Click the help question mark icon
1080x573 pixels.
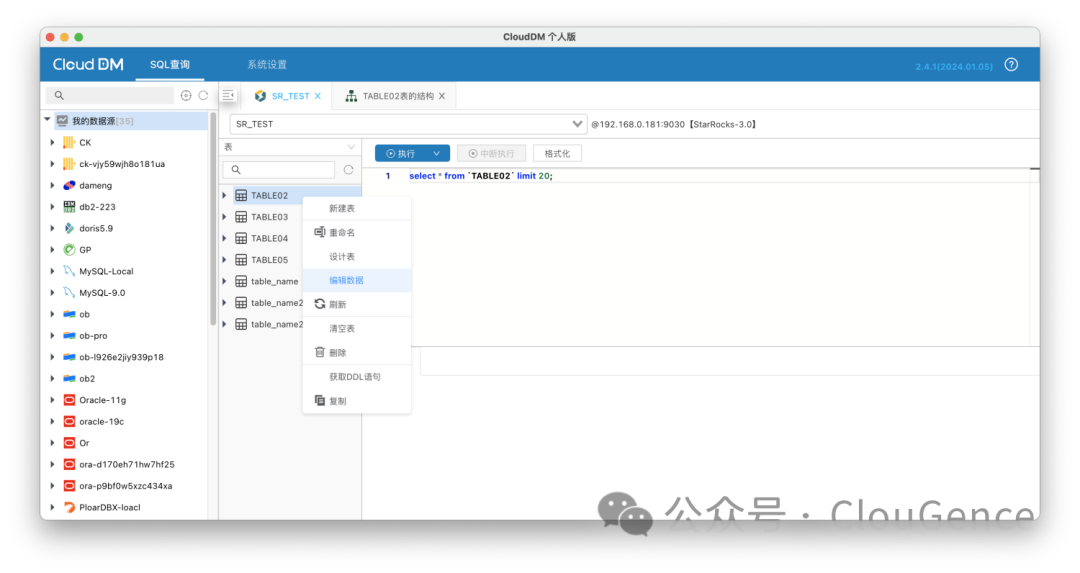pos(1010,65)
